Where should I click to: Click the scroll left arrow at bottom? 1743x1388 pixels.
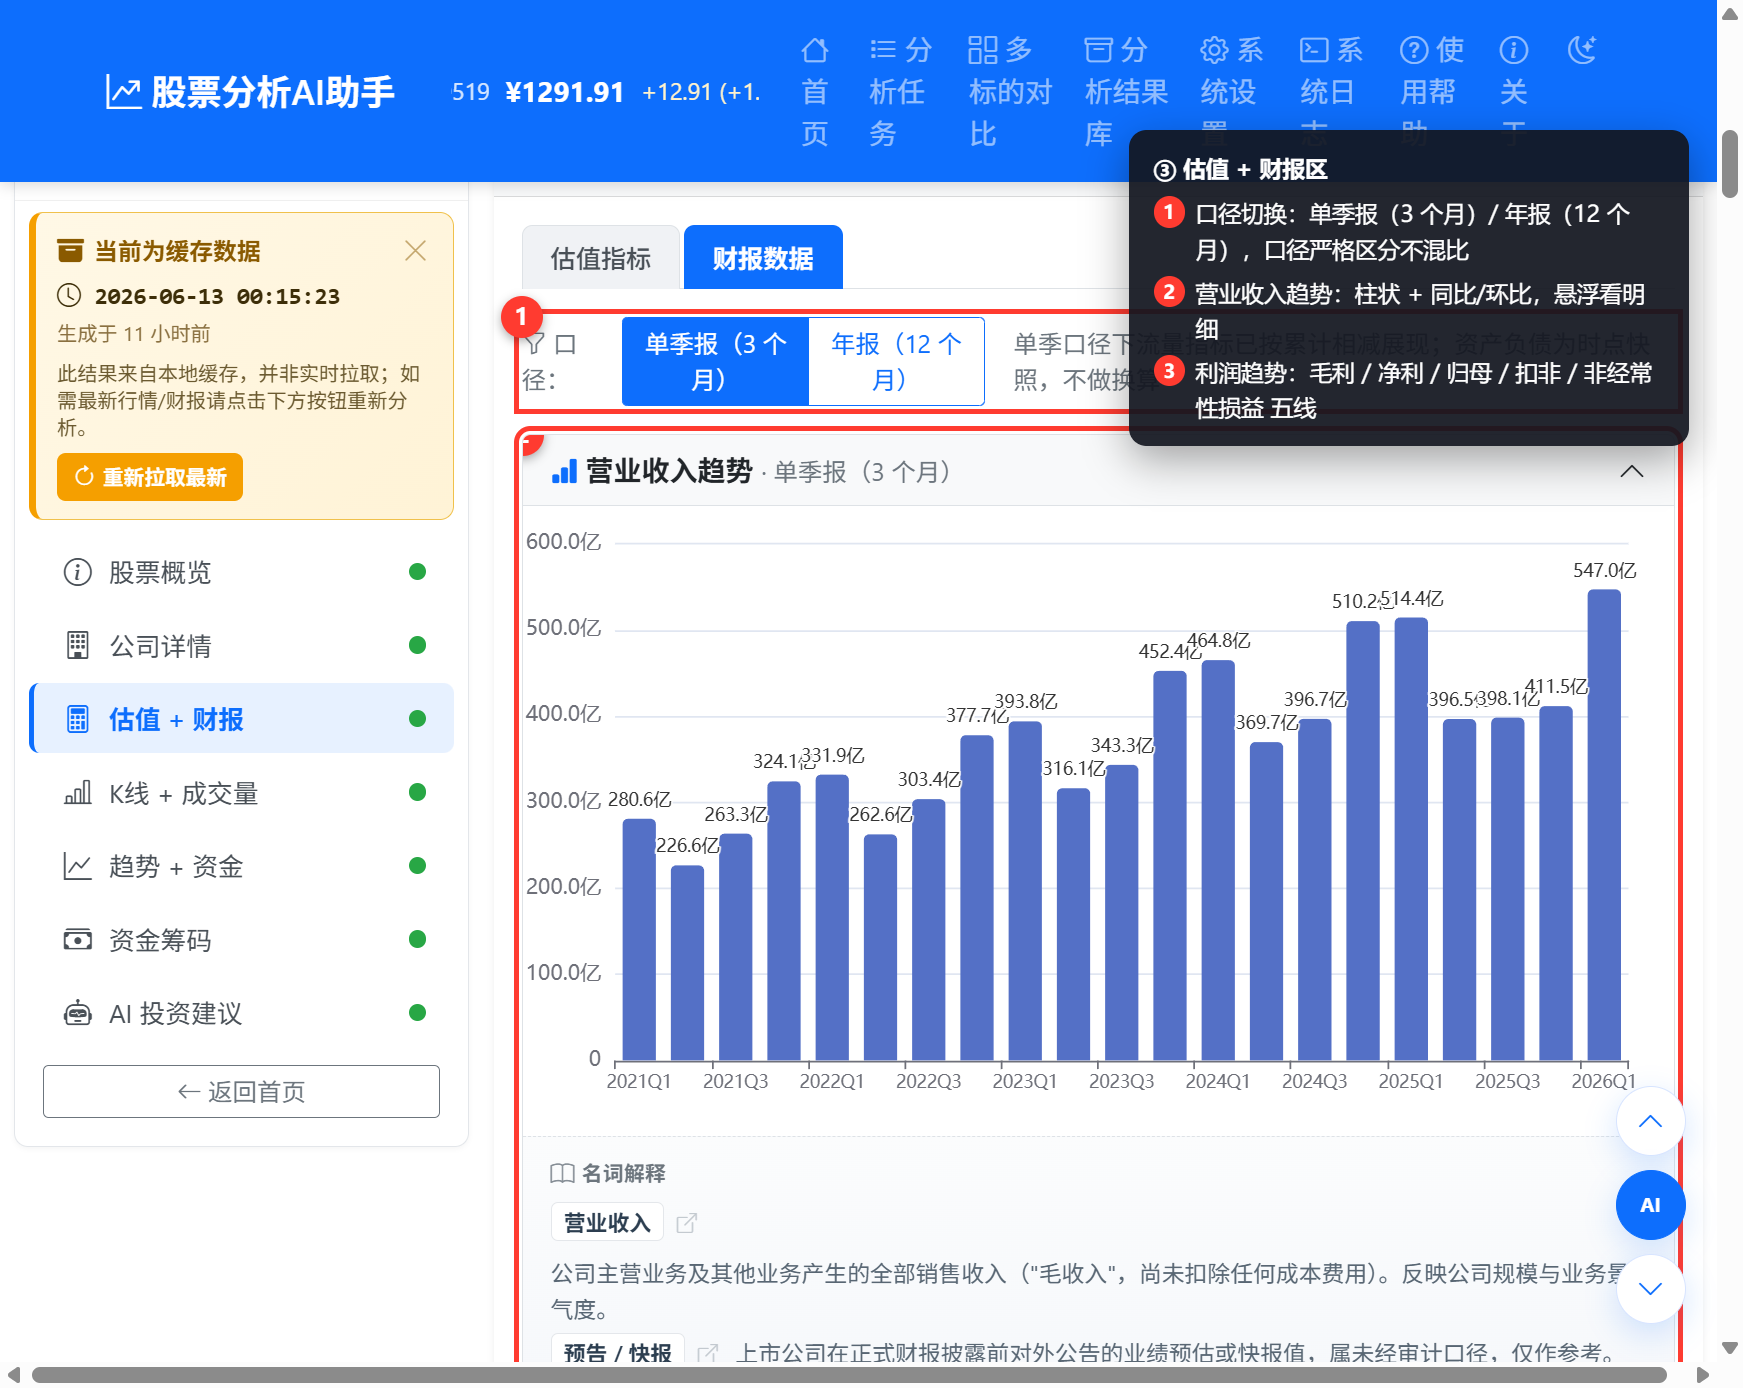[13, 1375]
